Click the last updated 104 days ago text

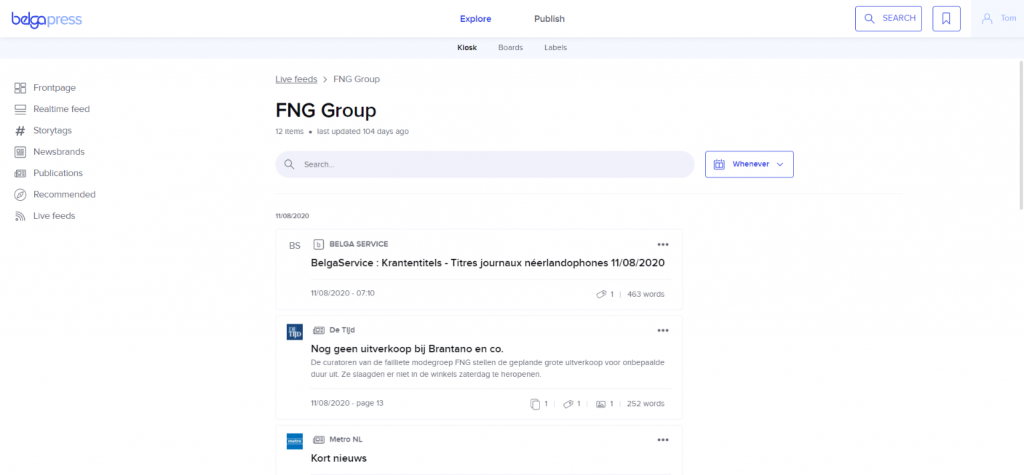(363, 131)
